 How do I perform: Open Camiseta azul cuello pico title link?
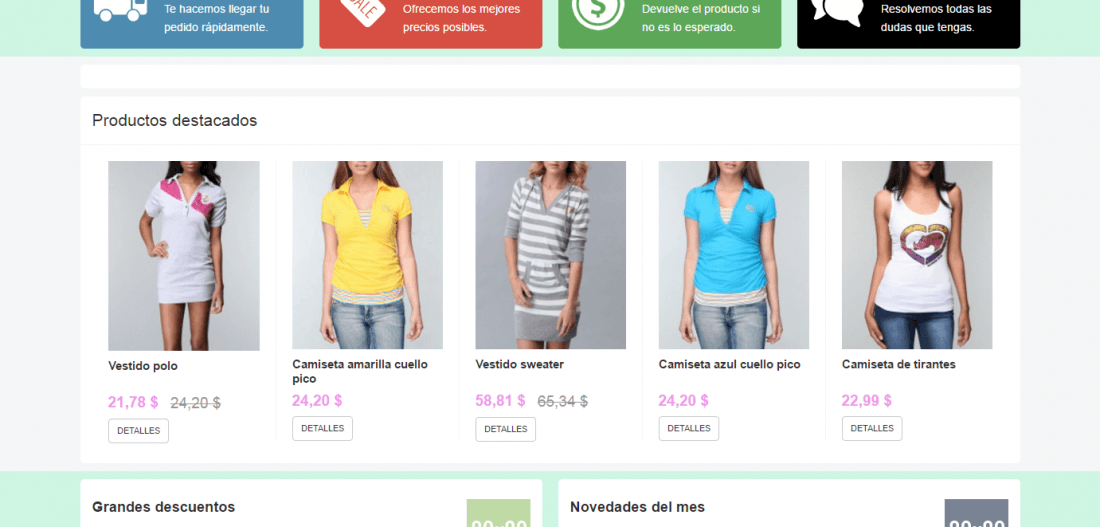(x=729, y=364)
